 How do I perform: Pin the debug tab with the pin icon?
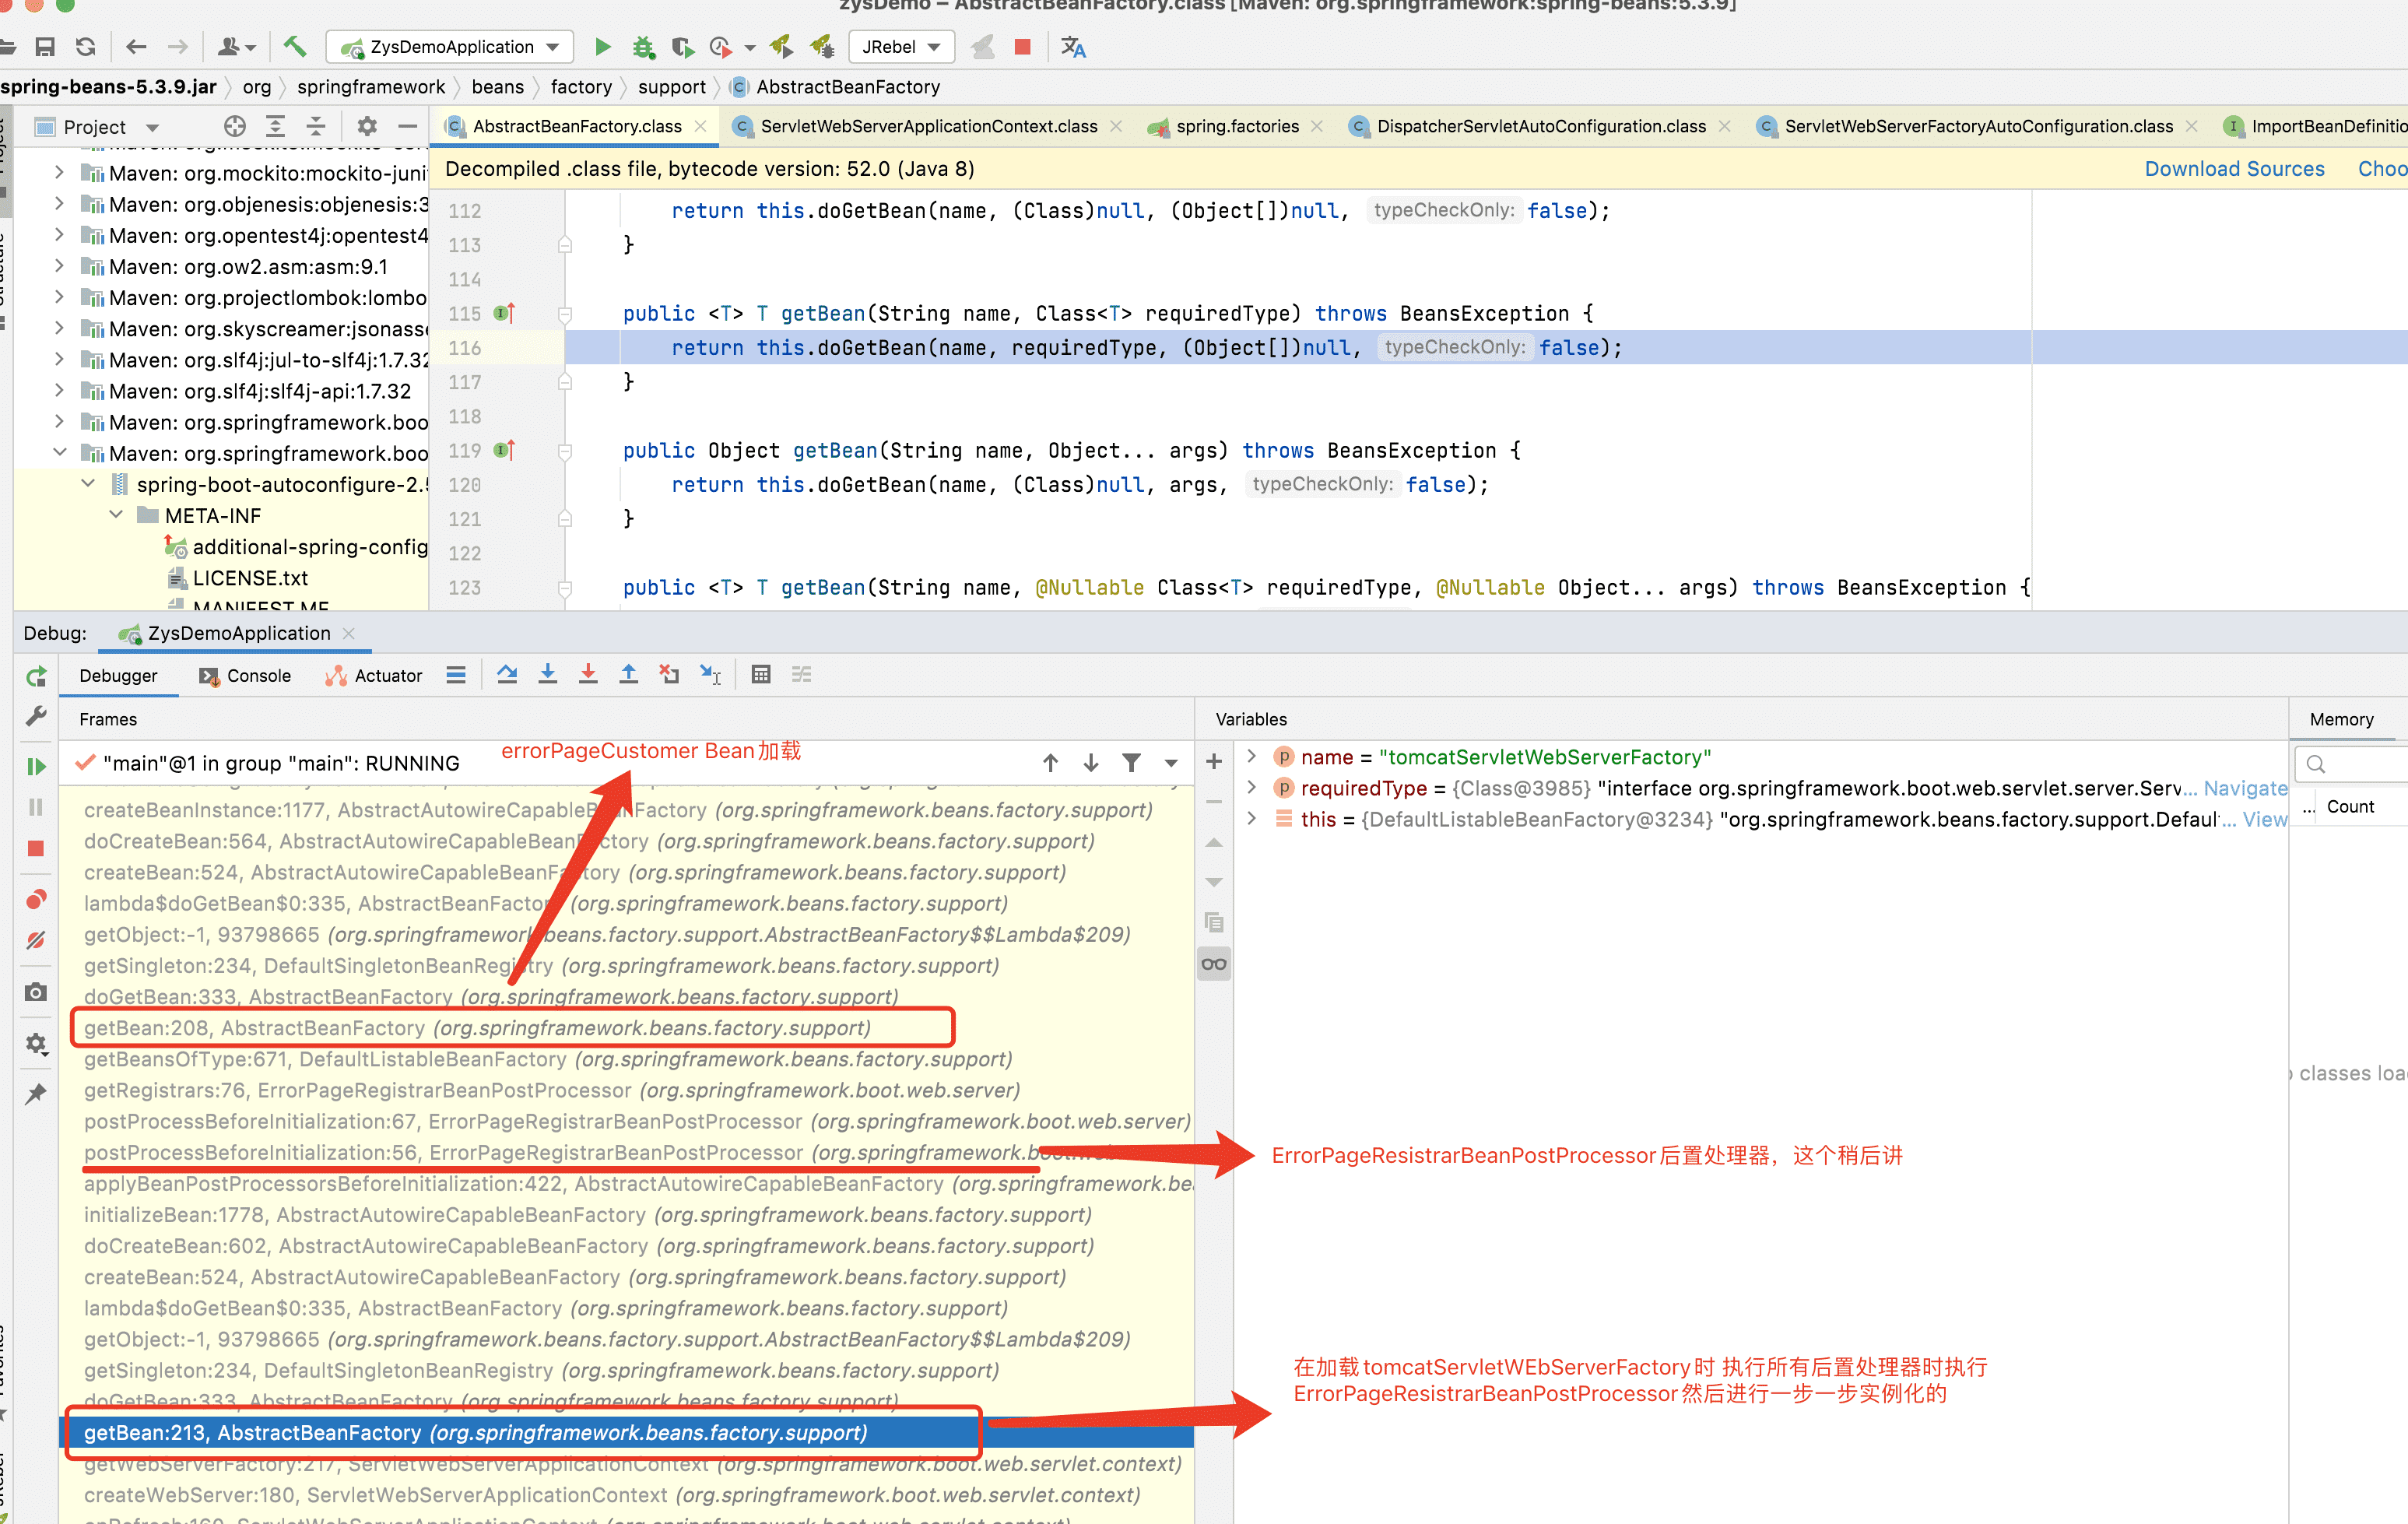click(x=36, y=1094)
